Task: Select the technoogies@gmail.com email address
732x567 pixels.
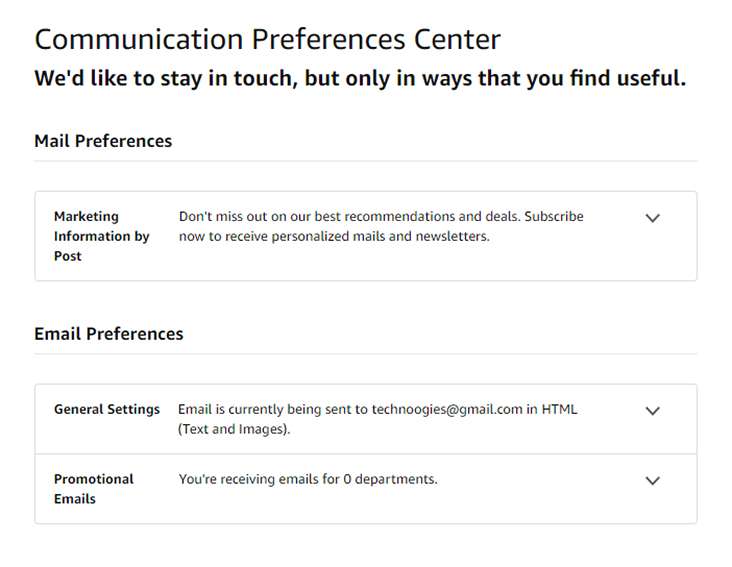Action: tap(447, 409)
